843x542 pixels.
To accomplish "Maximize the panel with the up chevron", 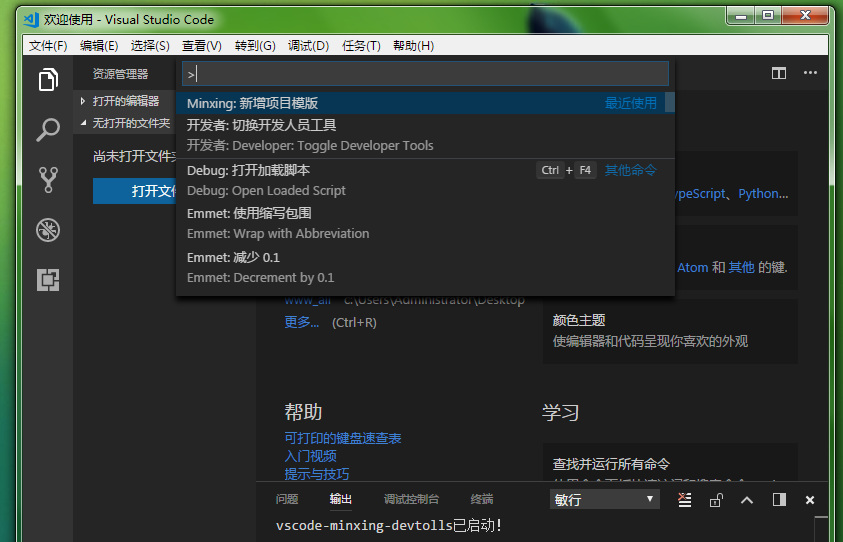I will (747, 500).
